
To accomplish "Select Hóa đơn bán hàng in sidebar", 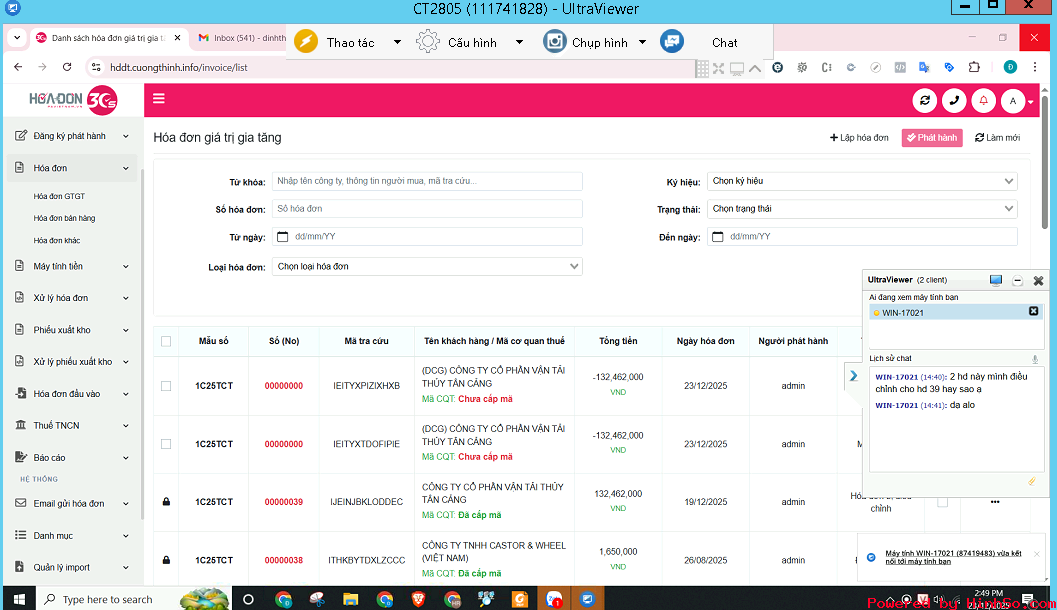I will coord(64,218).
